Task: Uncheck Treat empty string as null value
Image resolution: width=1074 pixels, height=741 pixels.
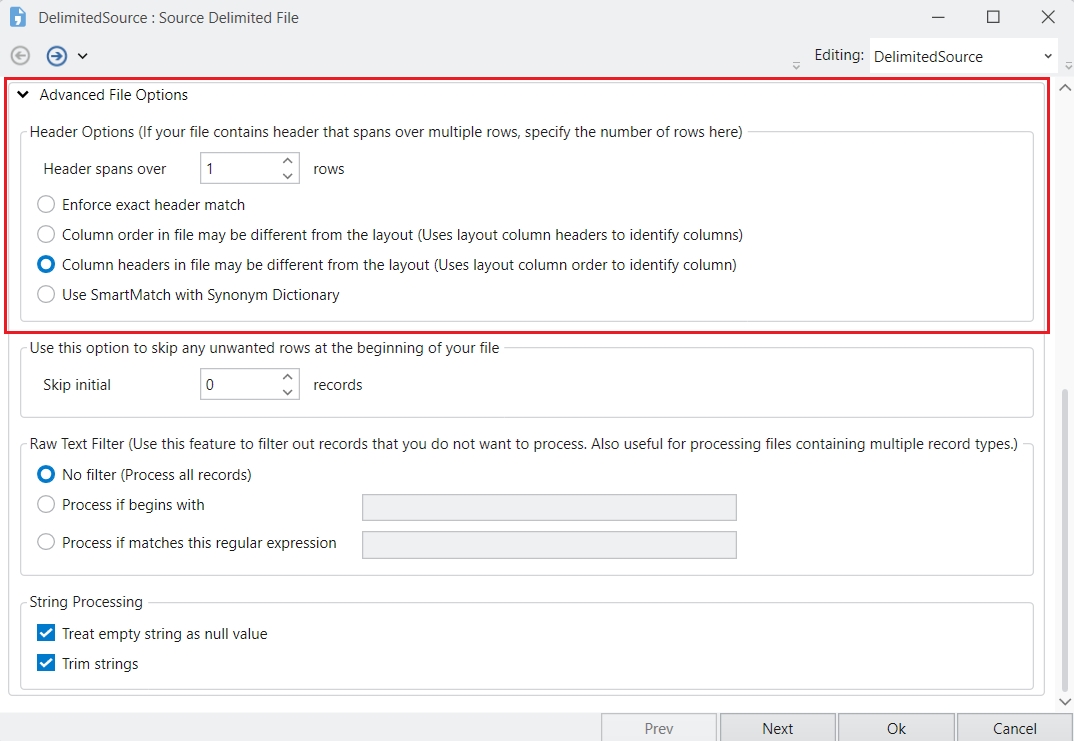Action: [46, 634]
